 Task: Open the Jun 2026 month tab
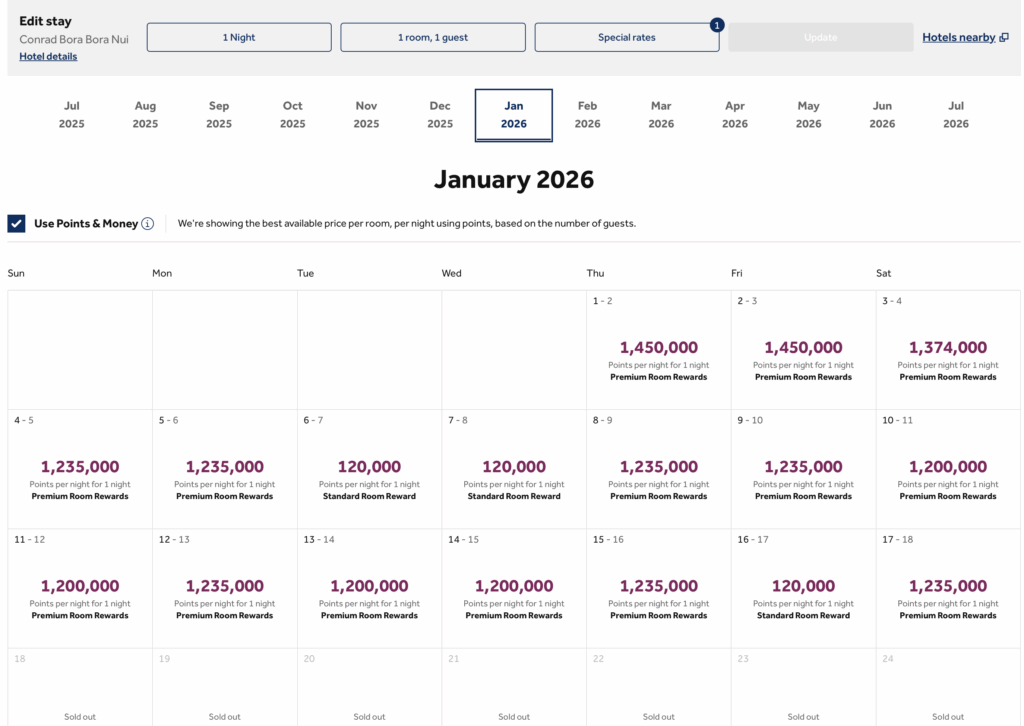pyautogui.click(x=882, y=115)
